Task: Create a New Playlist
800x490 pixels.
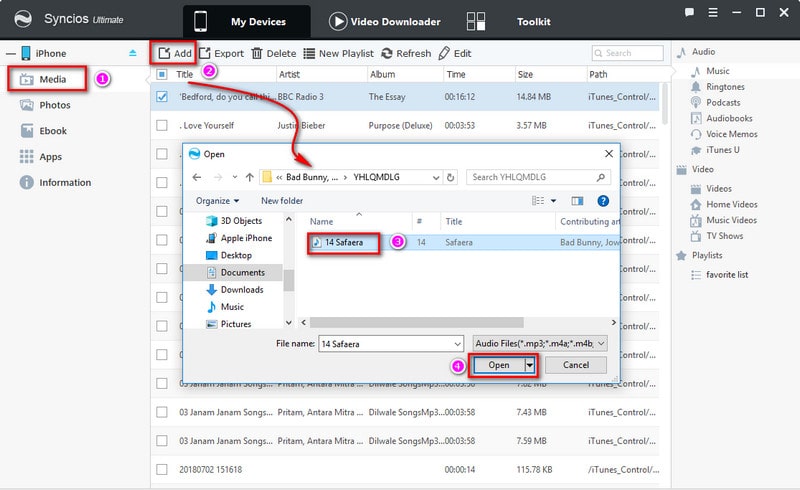Action: [338, 53]
